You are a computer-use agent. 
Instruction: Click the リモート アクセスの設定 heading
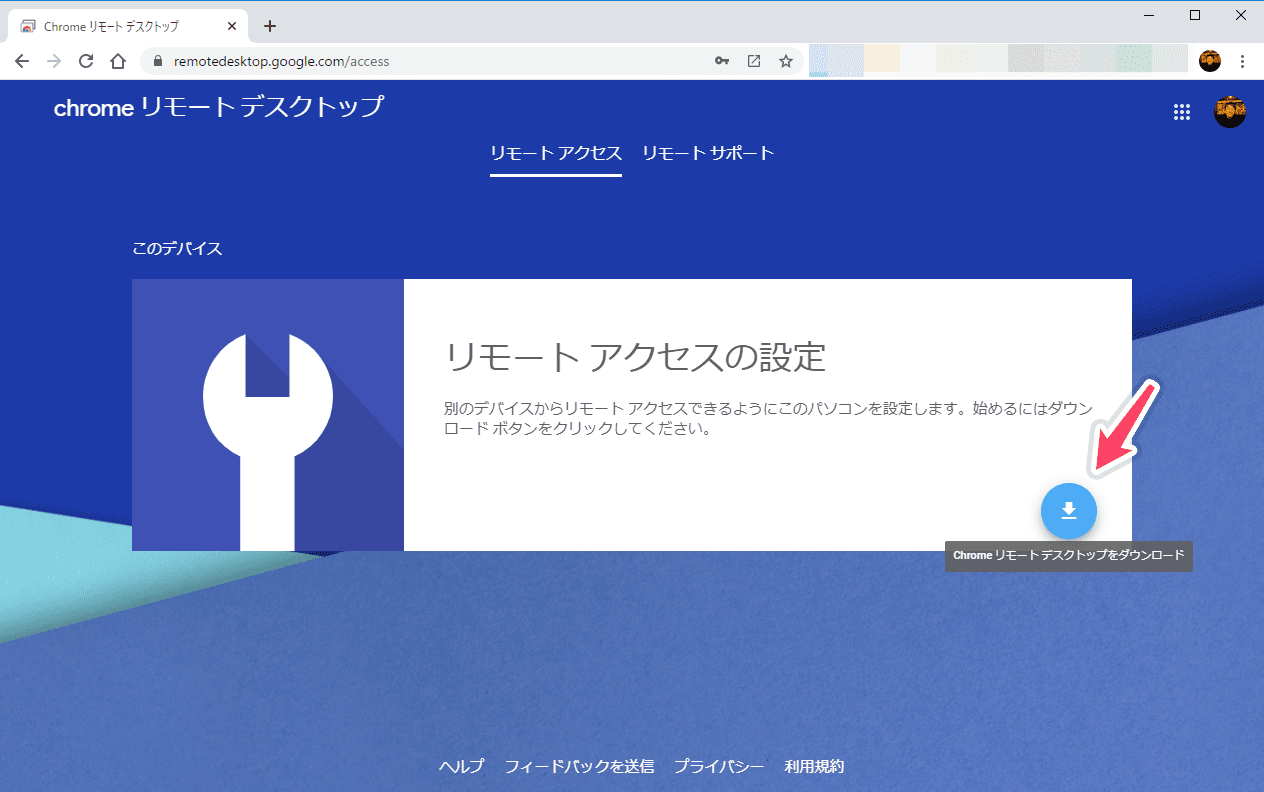pos(635,356)
